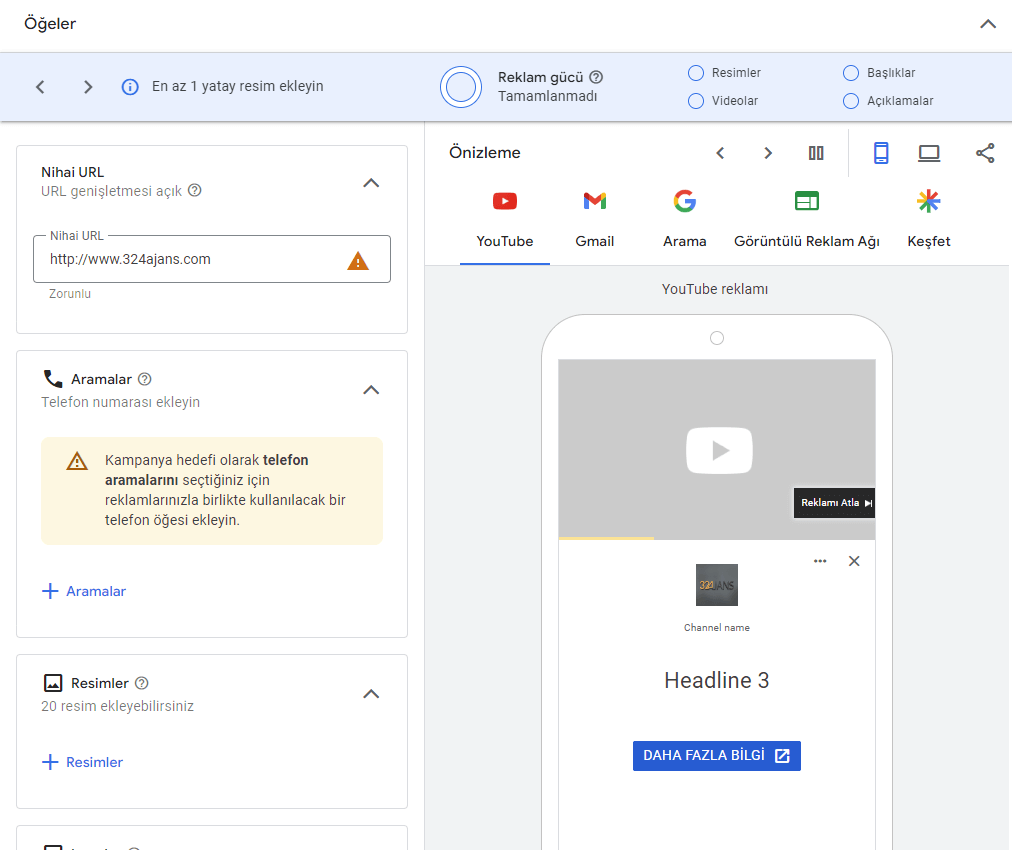The height and width of the screenshot is (850, 1012).
Task: Collapse the Resimler card
Action: point(371,694)
